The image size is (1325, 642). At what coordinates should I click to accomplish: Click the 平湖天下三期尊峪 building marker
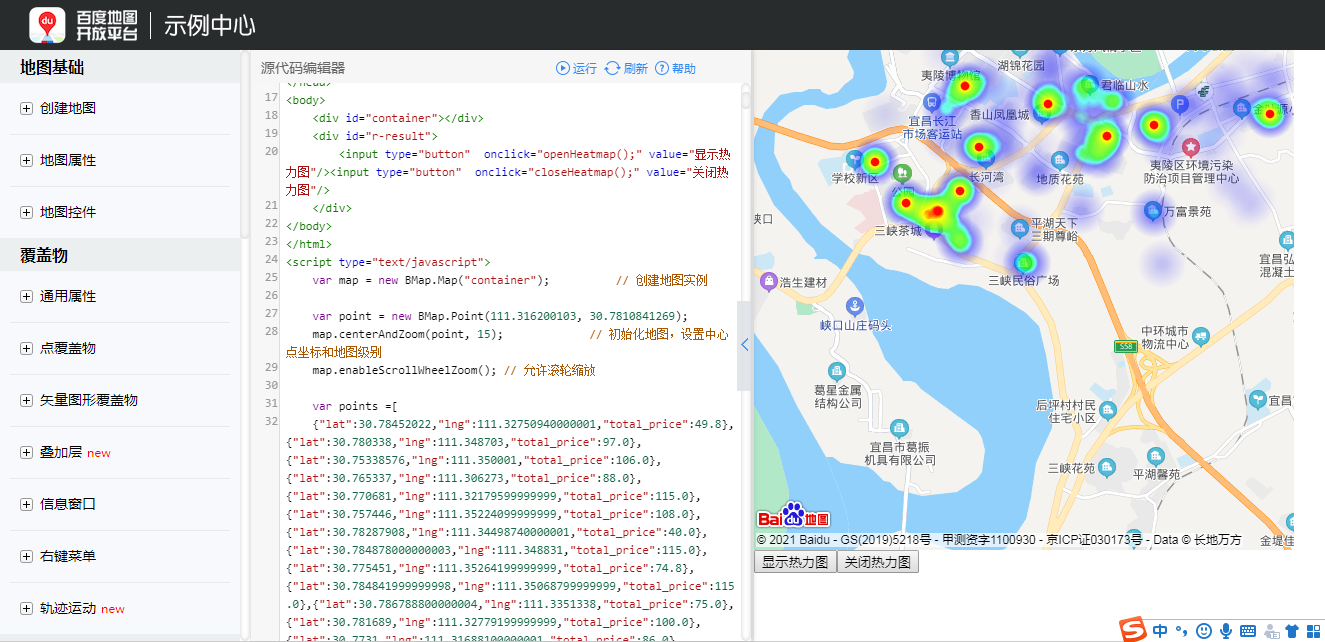tap(1019, 228)
